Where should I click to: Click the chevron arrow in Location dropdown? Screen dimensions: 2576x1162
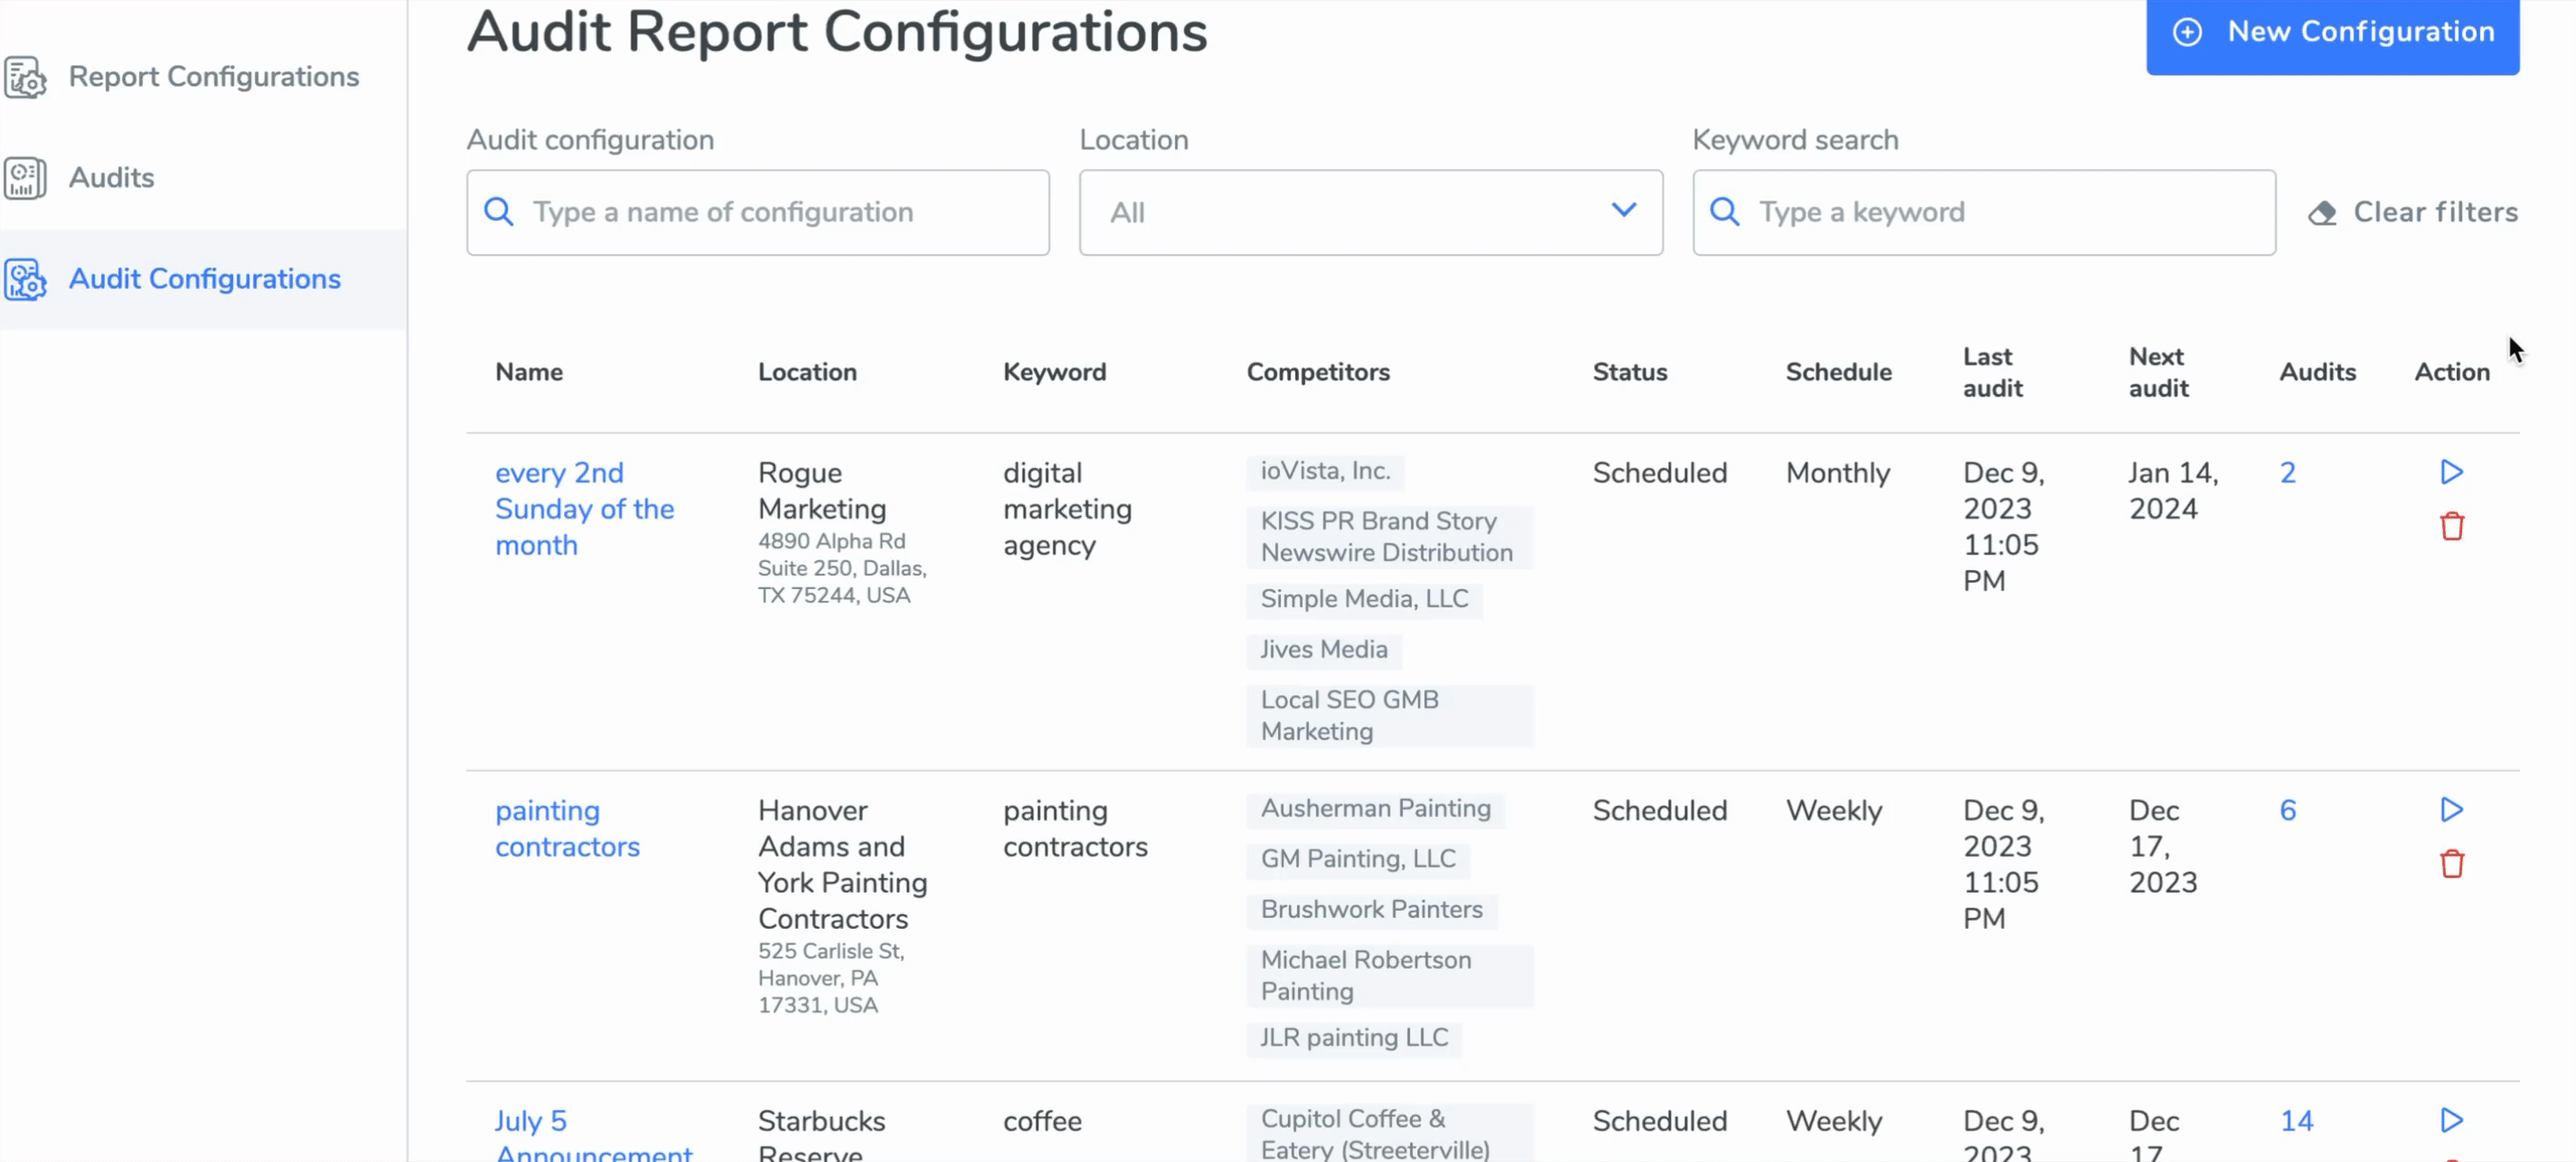(1623, 210)
